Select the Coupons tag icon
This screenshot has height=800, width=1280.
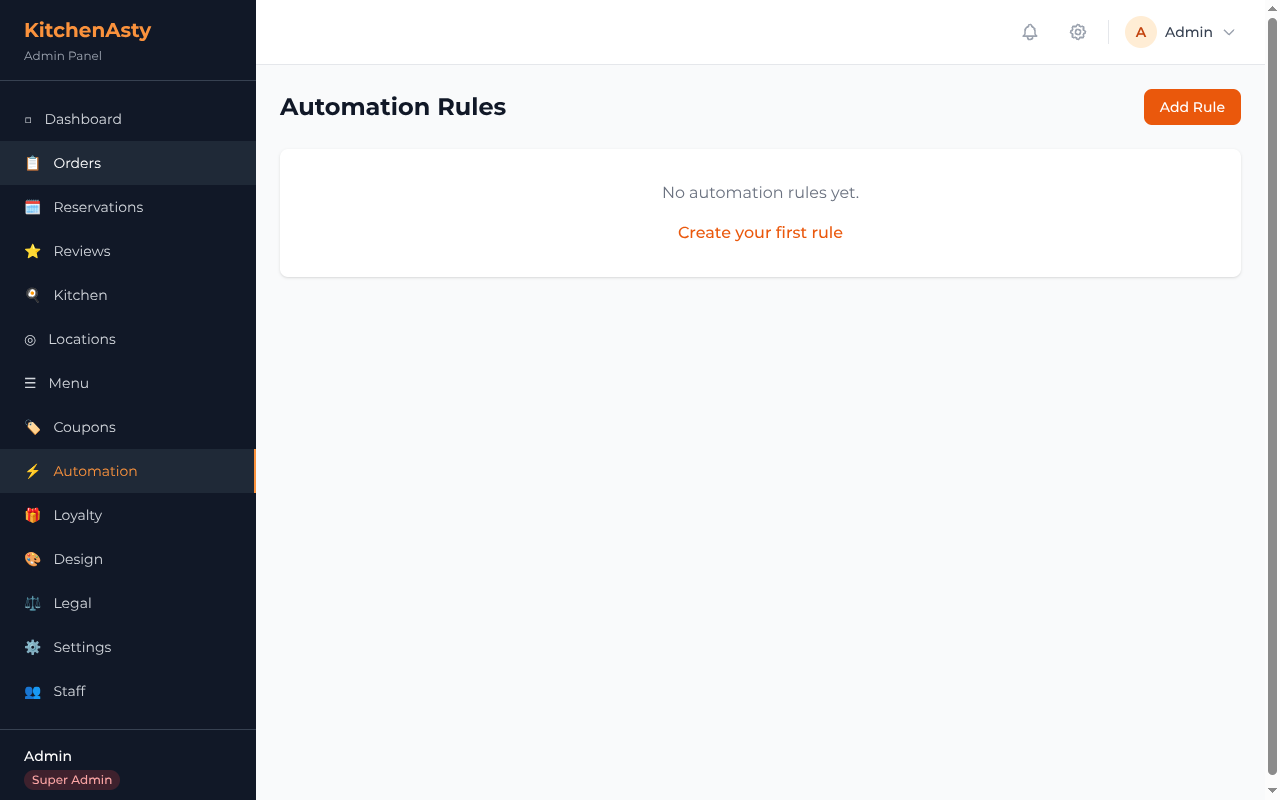coord(33,427)
